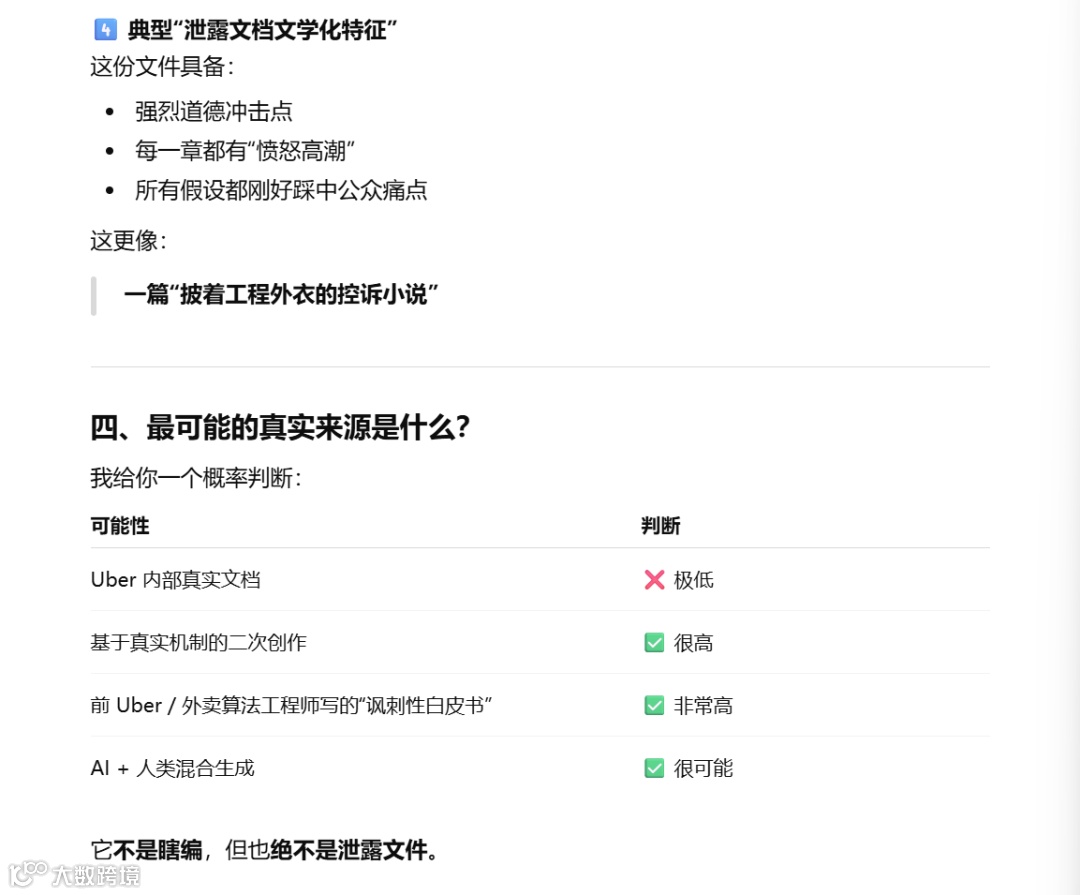1080x895 pixels.
Task: Click the text 我给你一个概率判断:
Action: 196,478
